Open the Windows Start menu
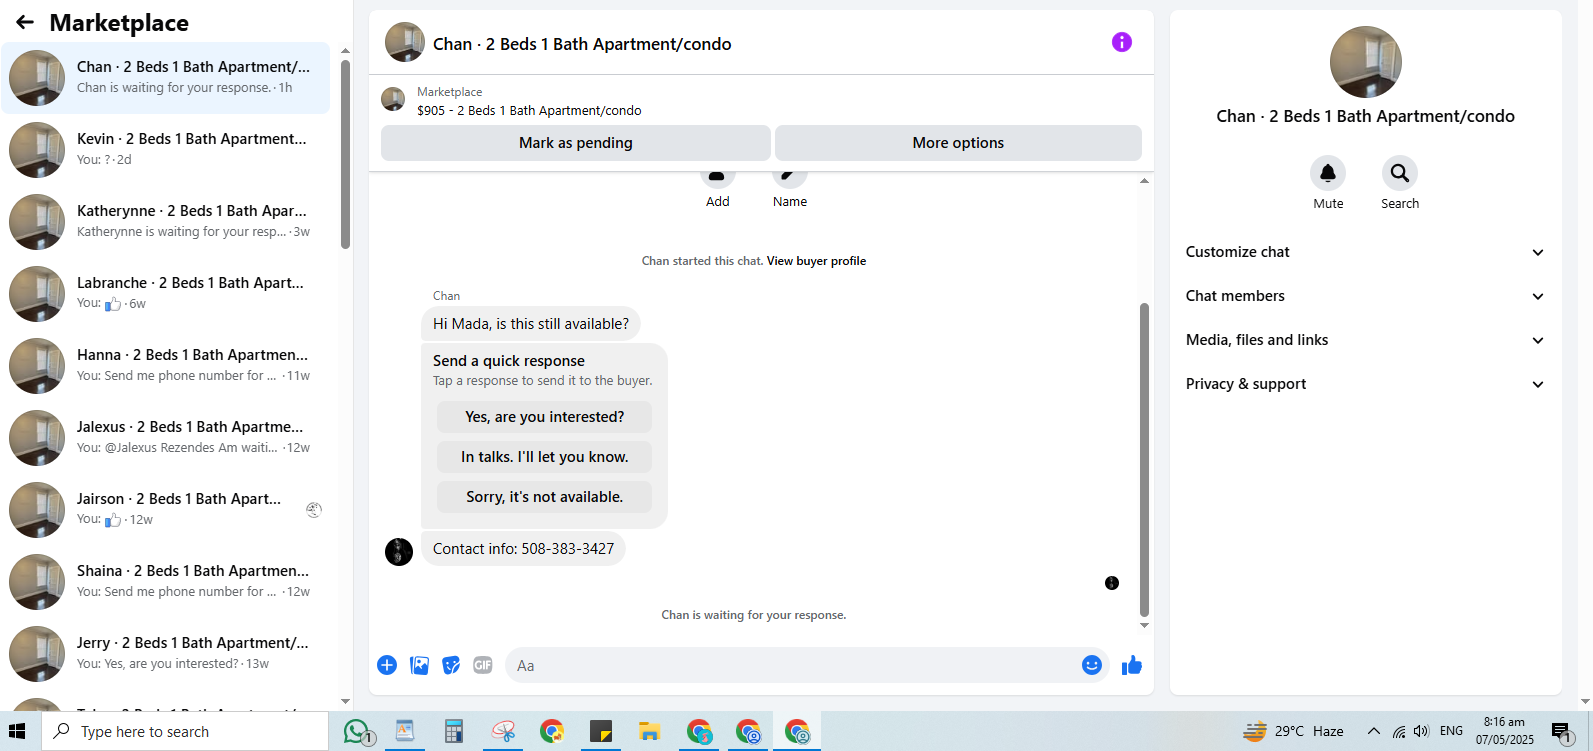This screenshot has height=751, width=1593. point(17,732)
